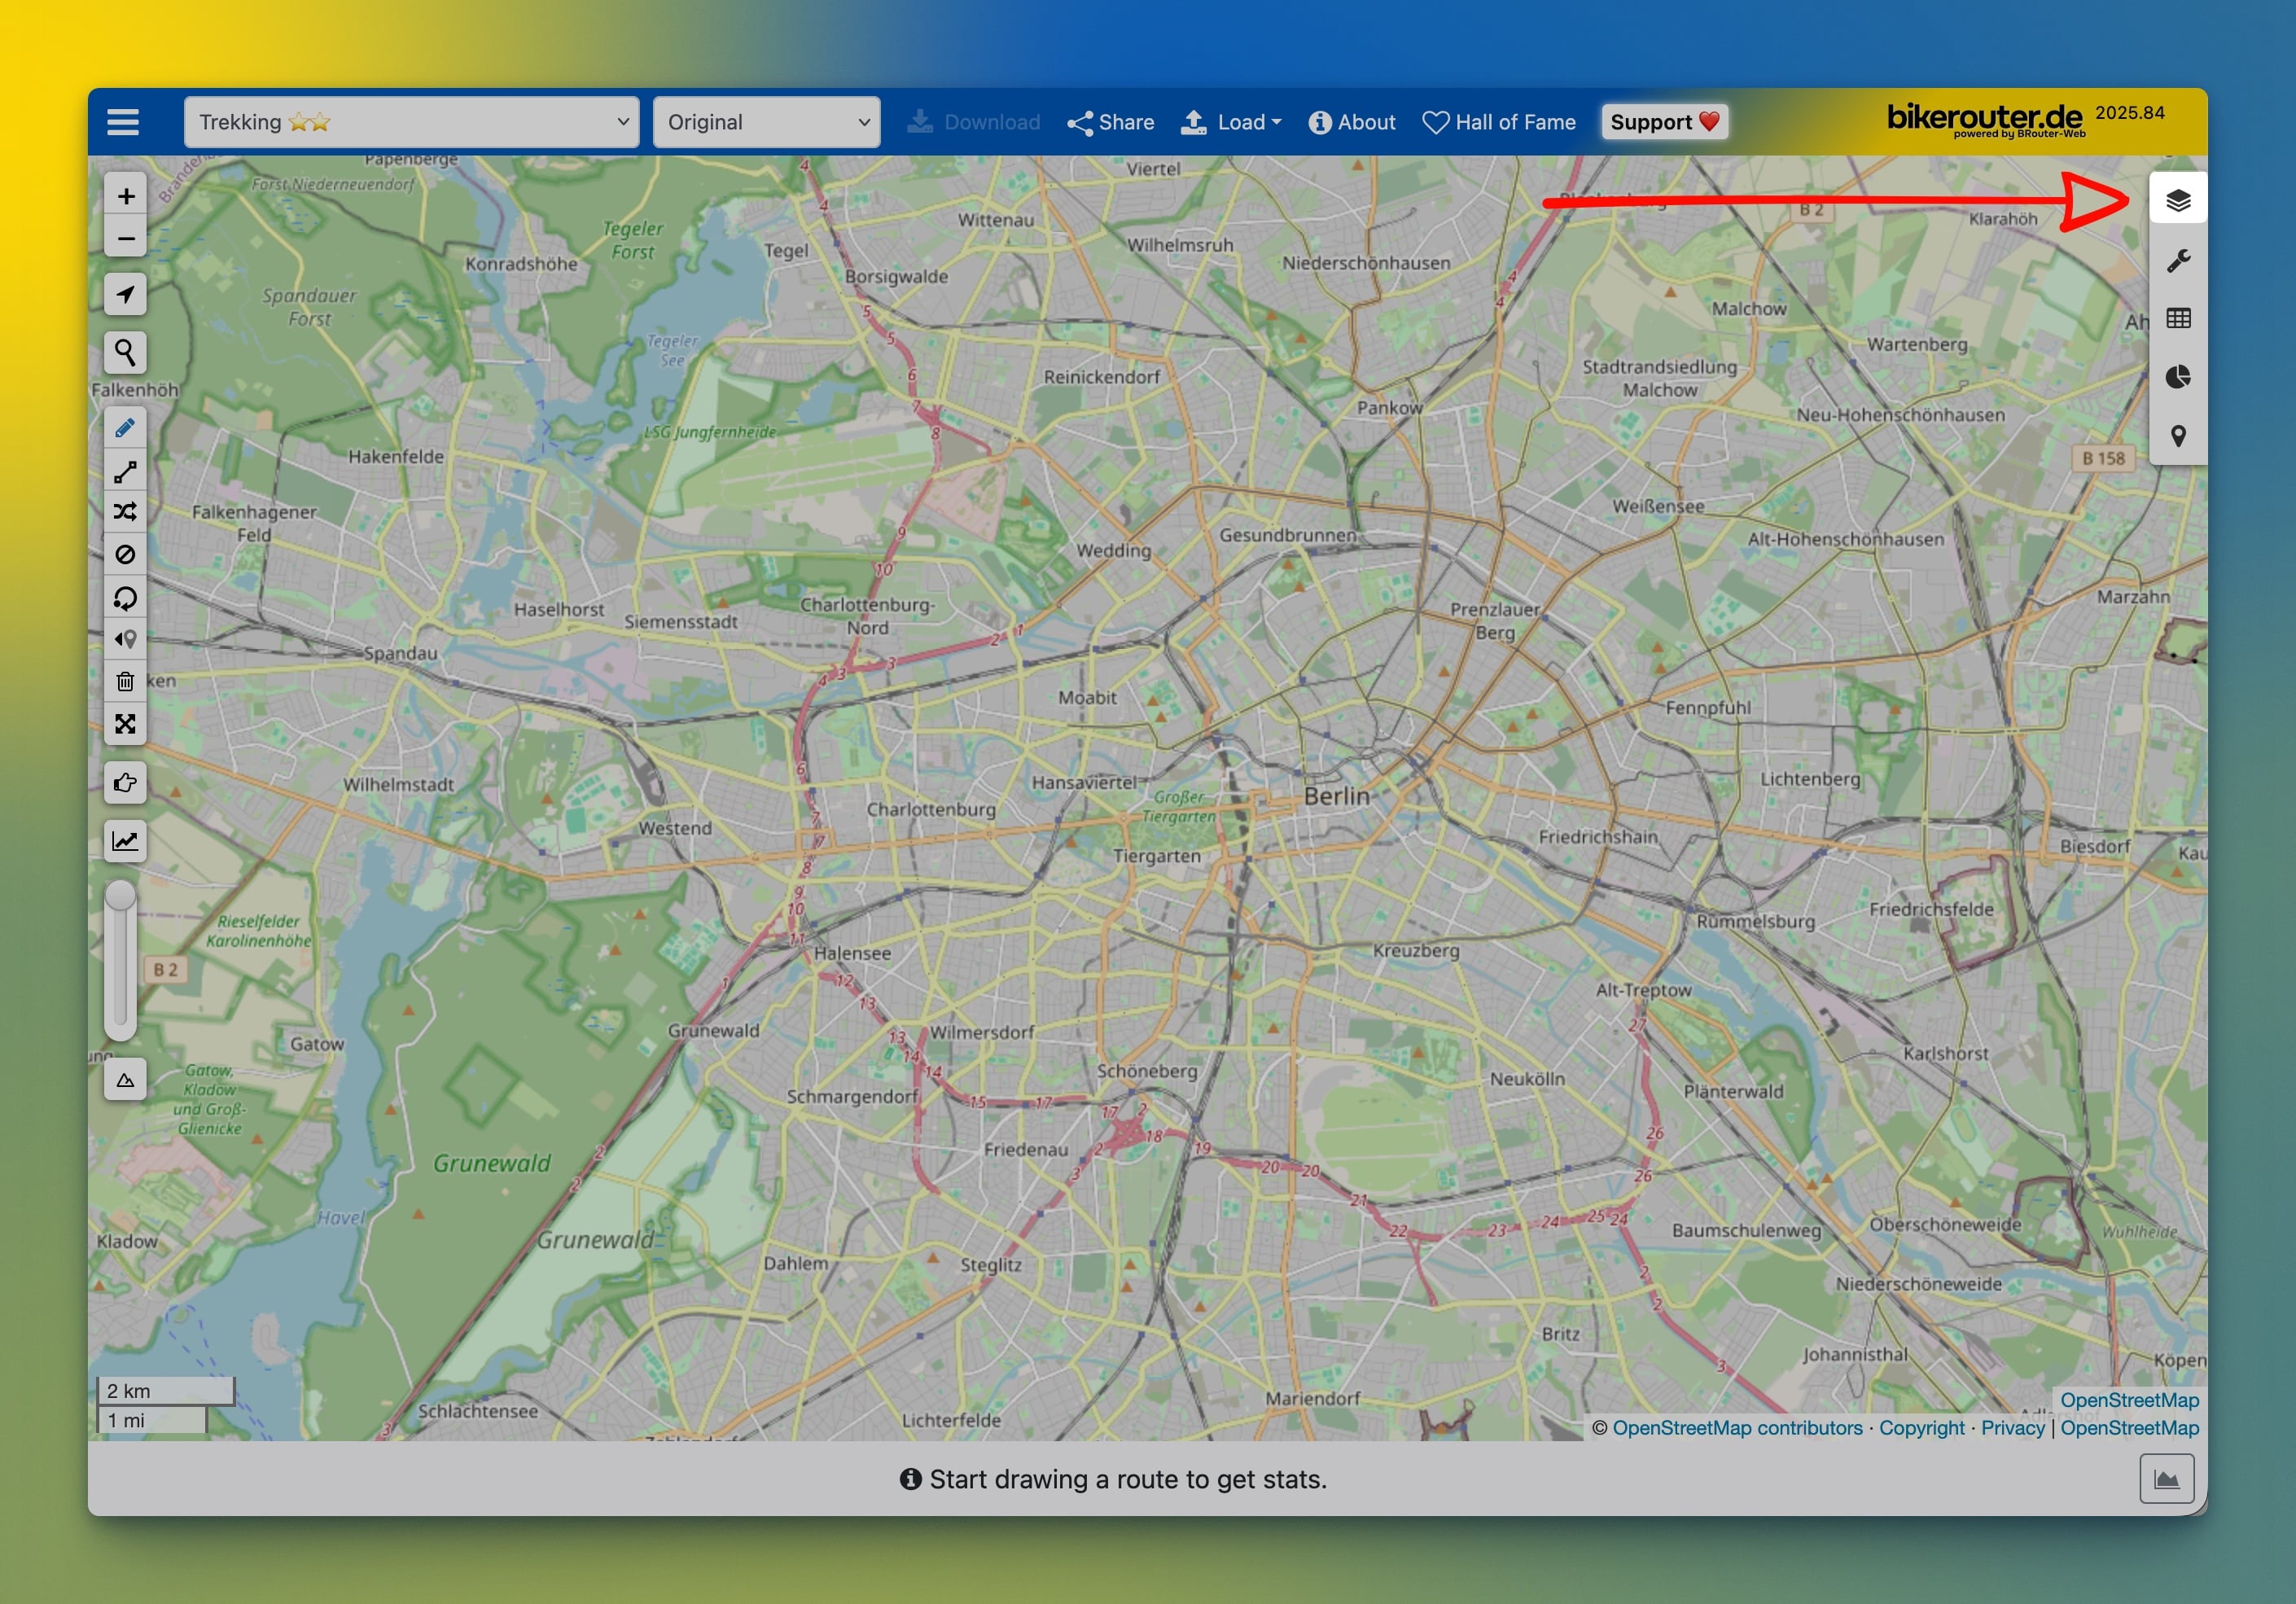2296x1604 pixels.
Task: Toggle straight line drawing mode
Action: [x=125, y=471]
